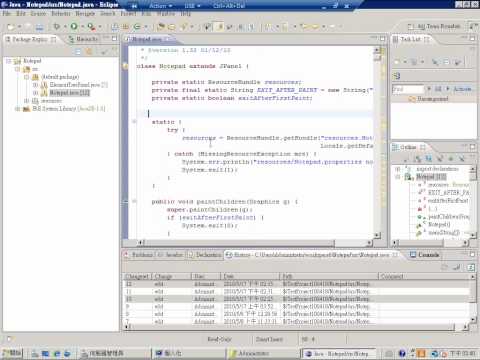
Task: Click Hide Fields toggle in Outline toolbar
Action: click(429, 159)
